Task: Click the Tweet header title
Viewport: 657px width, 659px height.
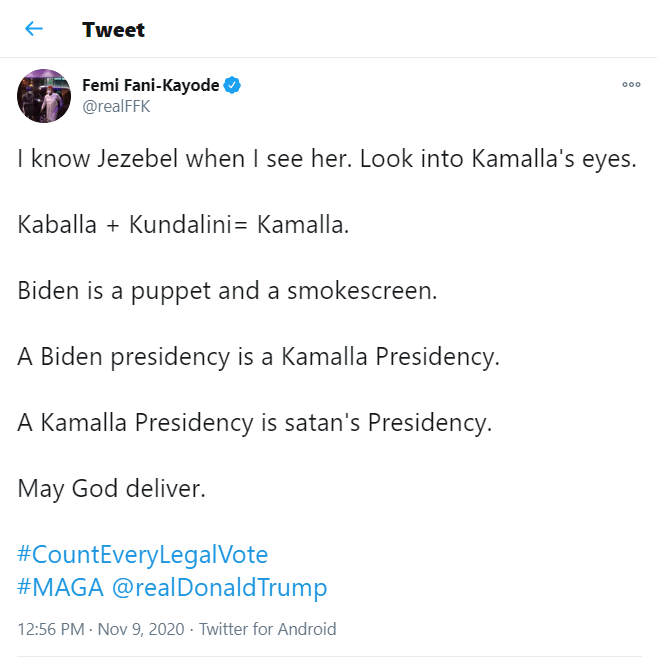Action: (x=114, y=30)
